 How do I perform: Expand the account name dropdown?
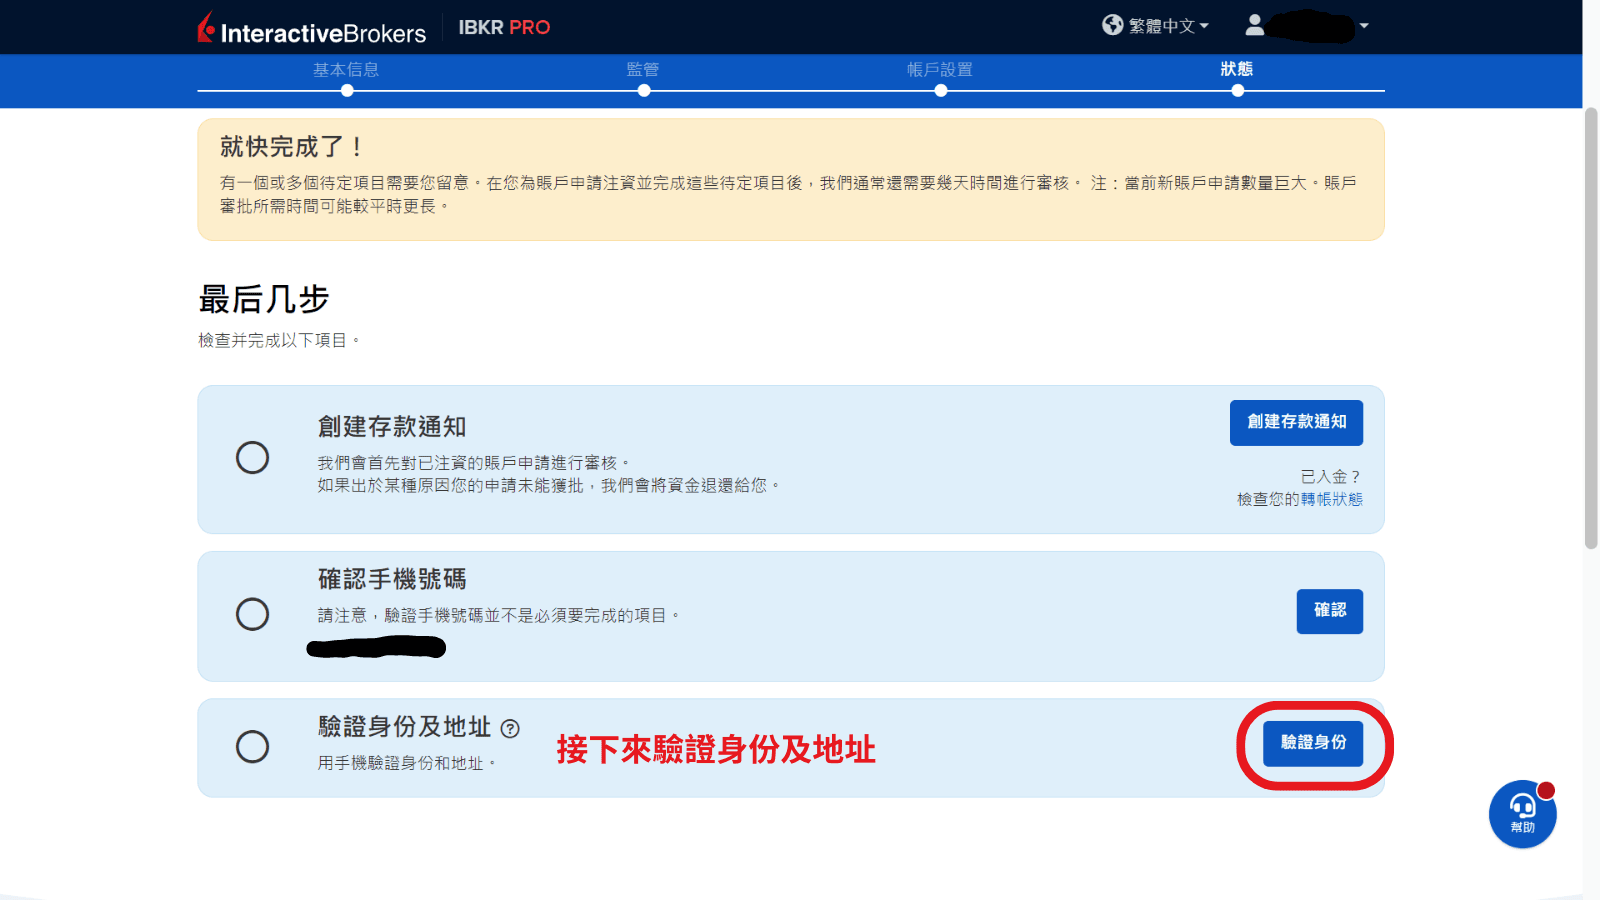pyautogui.click(x=1364, y=25)
